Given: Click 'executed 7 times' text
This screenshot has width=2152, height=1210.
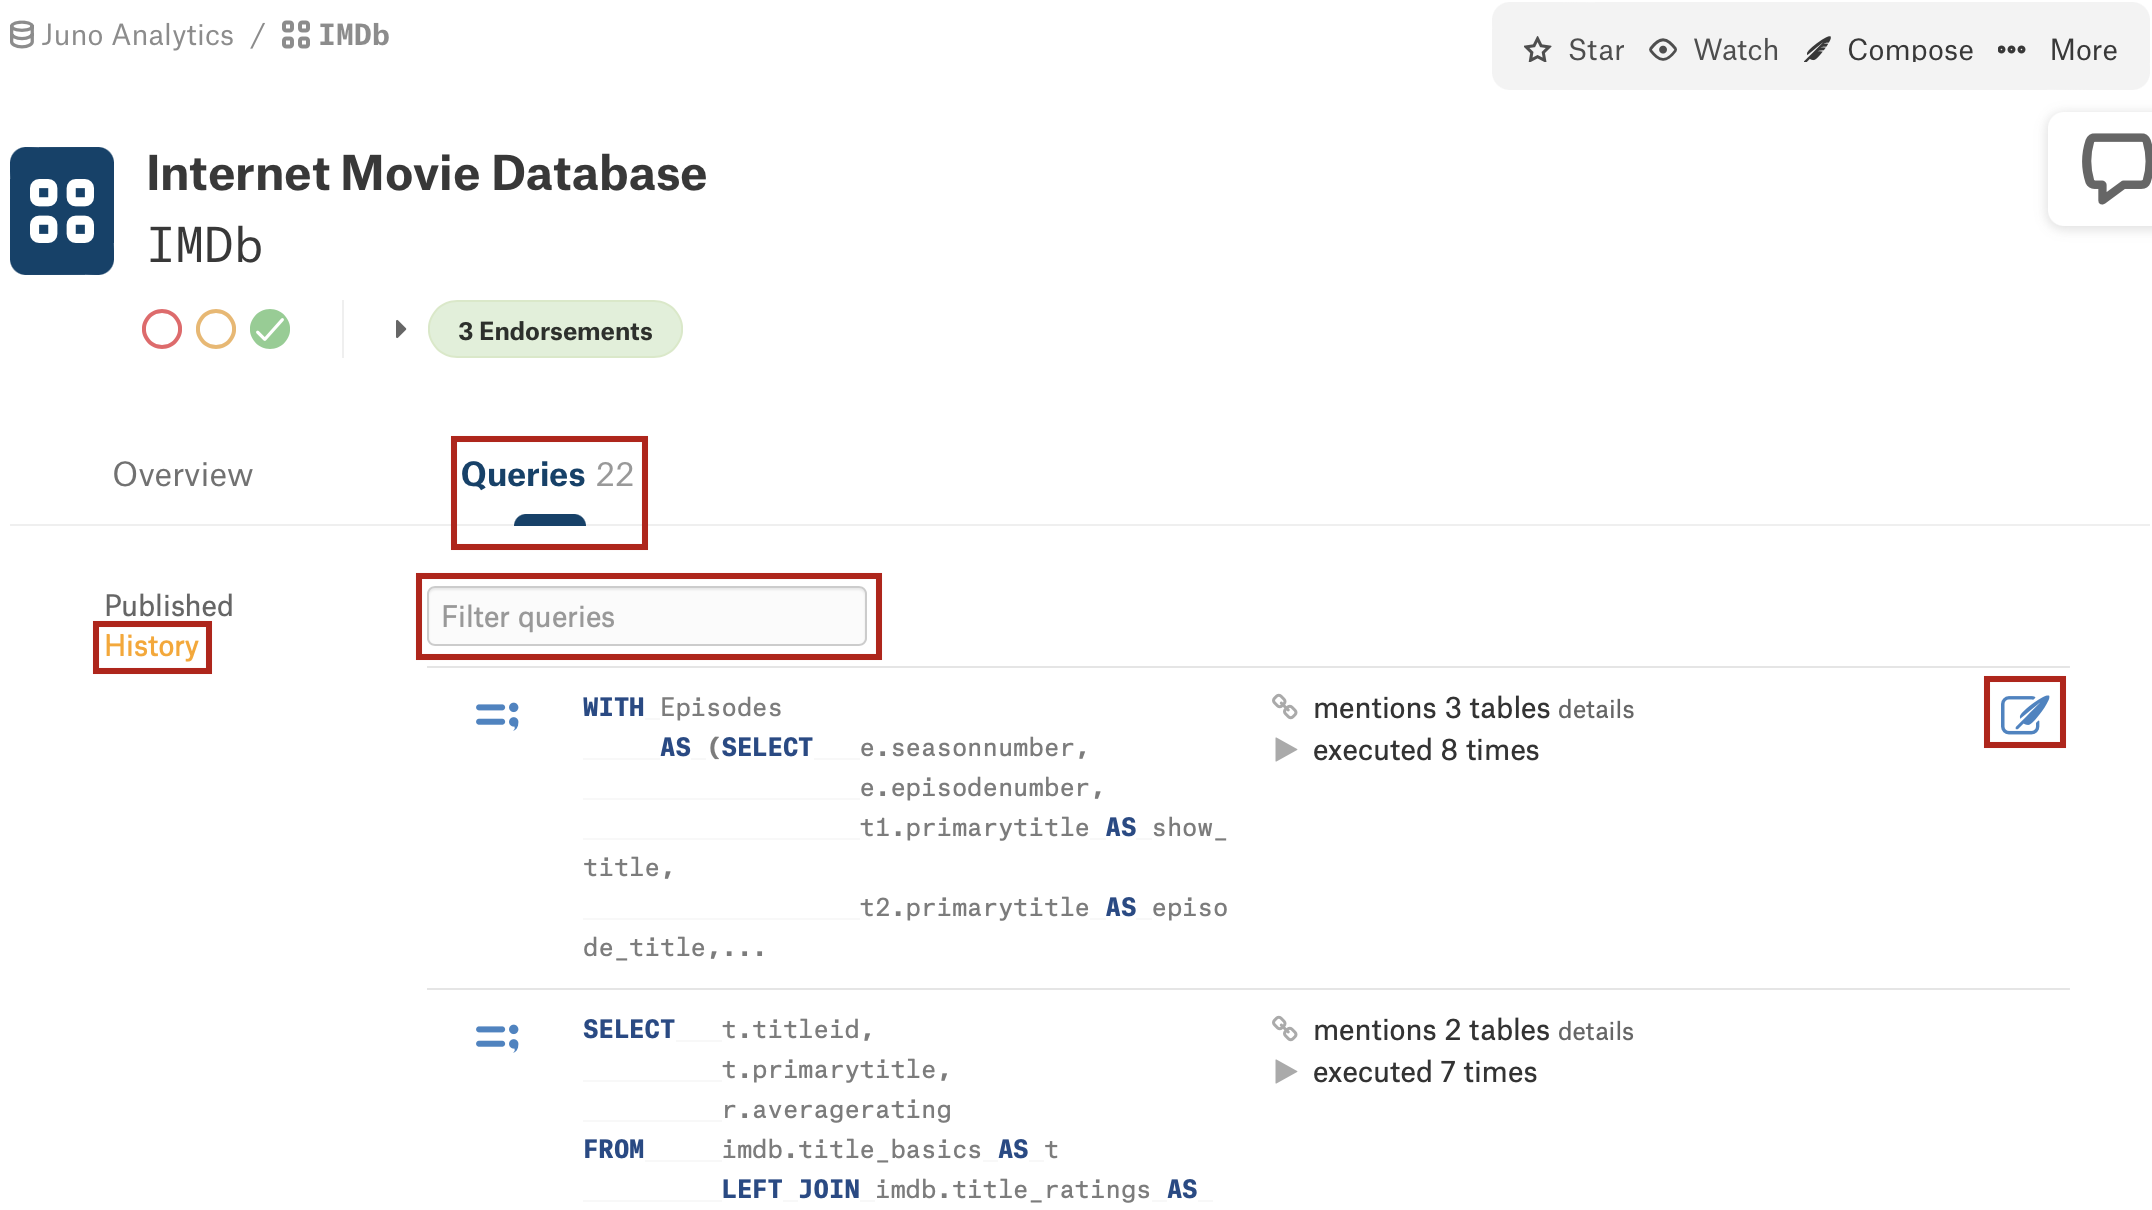Looking at the screenshot, I should click(1425, 1072).
